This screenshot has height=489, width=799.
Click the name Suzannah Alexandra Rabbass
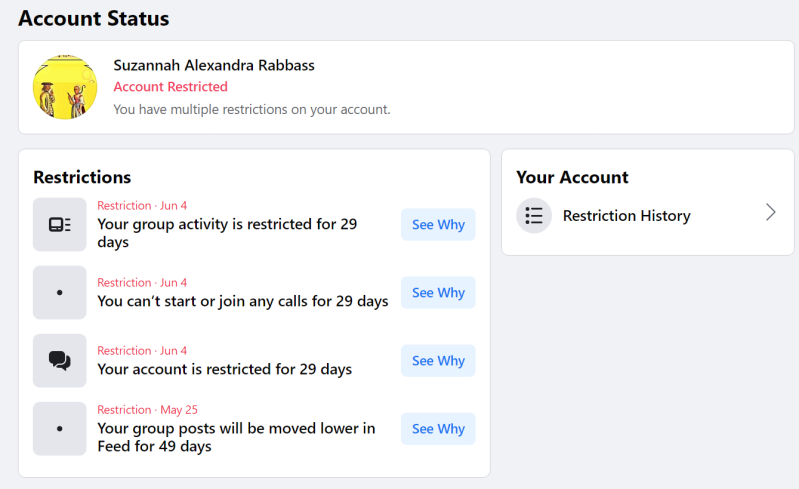pyautogui.click(x=214, y=65)
